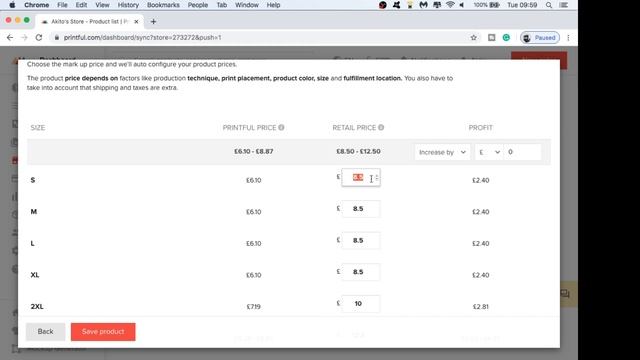Click the S size row label
The height and width of the screenshot is (360, 640).
[33, 180]
